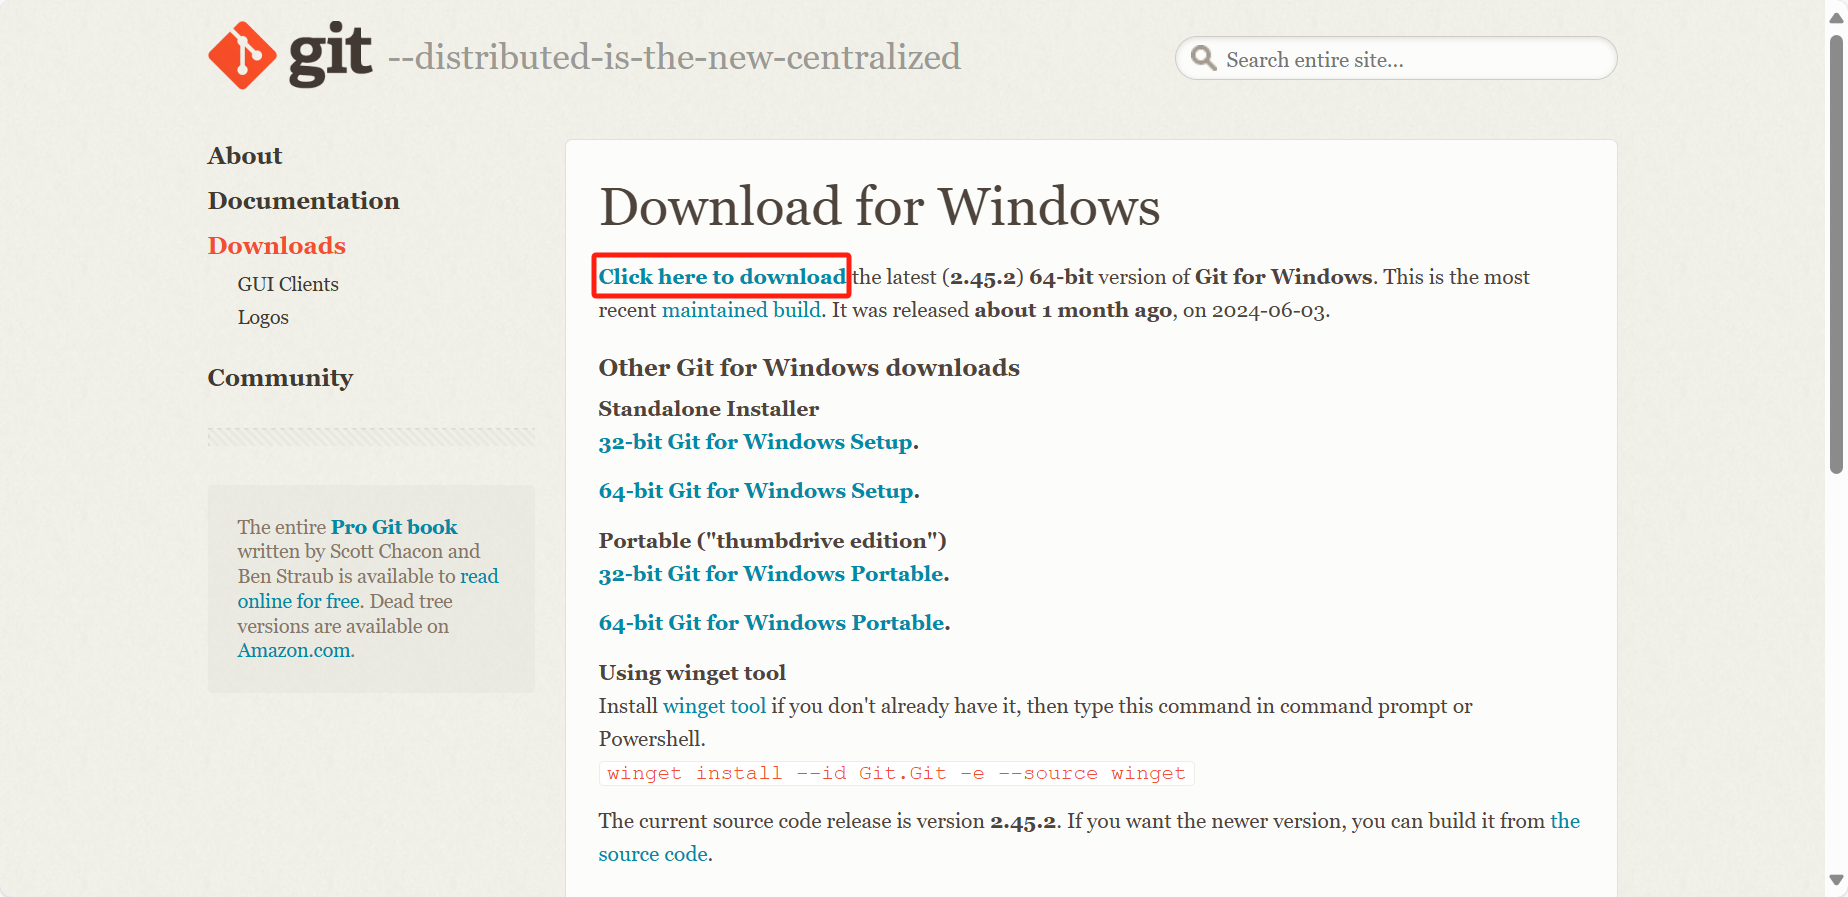Click the 'Click here to download' link
The image size is (1848, 897).
722,277
